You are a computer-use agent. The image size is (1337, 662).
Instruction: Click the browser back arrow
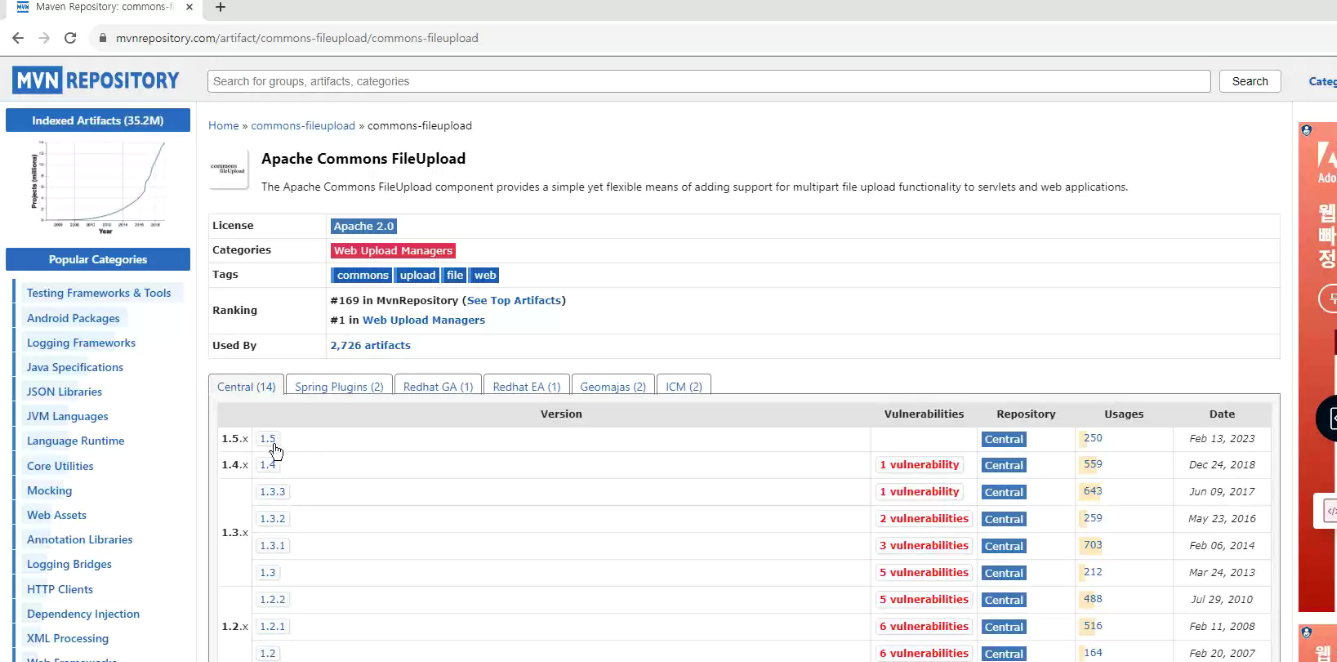pos(17,38)
